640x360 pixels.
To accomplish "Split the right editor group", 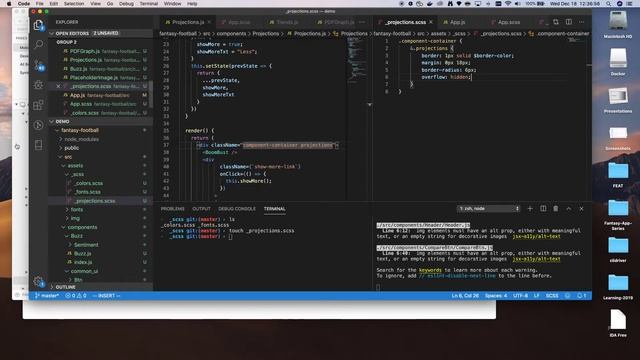I will click(x=569, y=22).
